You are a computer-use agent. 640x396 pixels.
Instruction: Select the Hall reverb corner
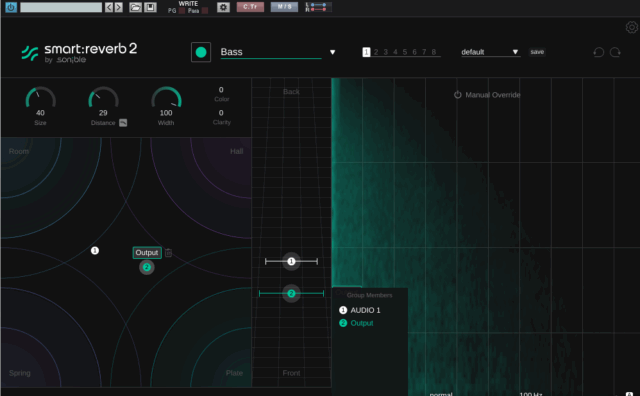(236, 151)
